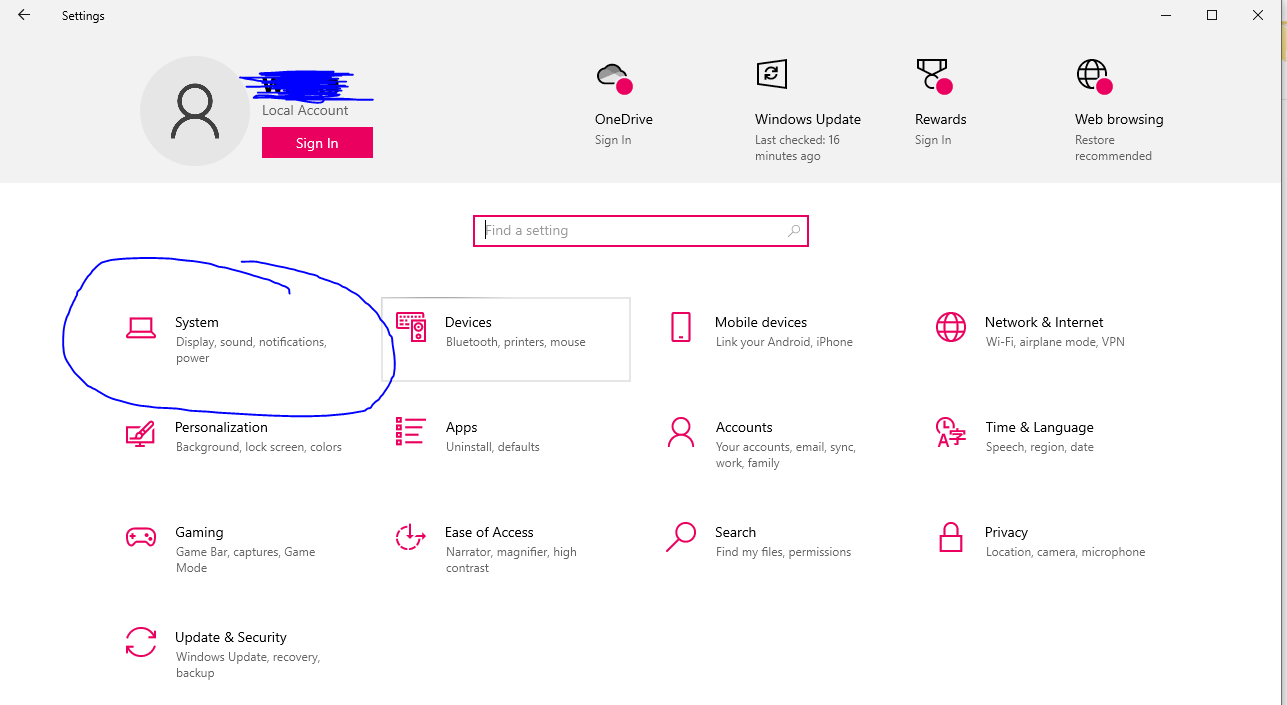Click 'Wi-Fi, airplane mode, VPN' description
The image size is (1287, 705).
(1055, 342)
